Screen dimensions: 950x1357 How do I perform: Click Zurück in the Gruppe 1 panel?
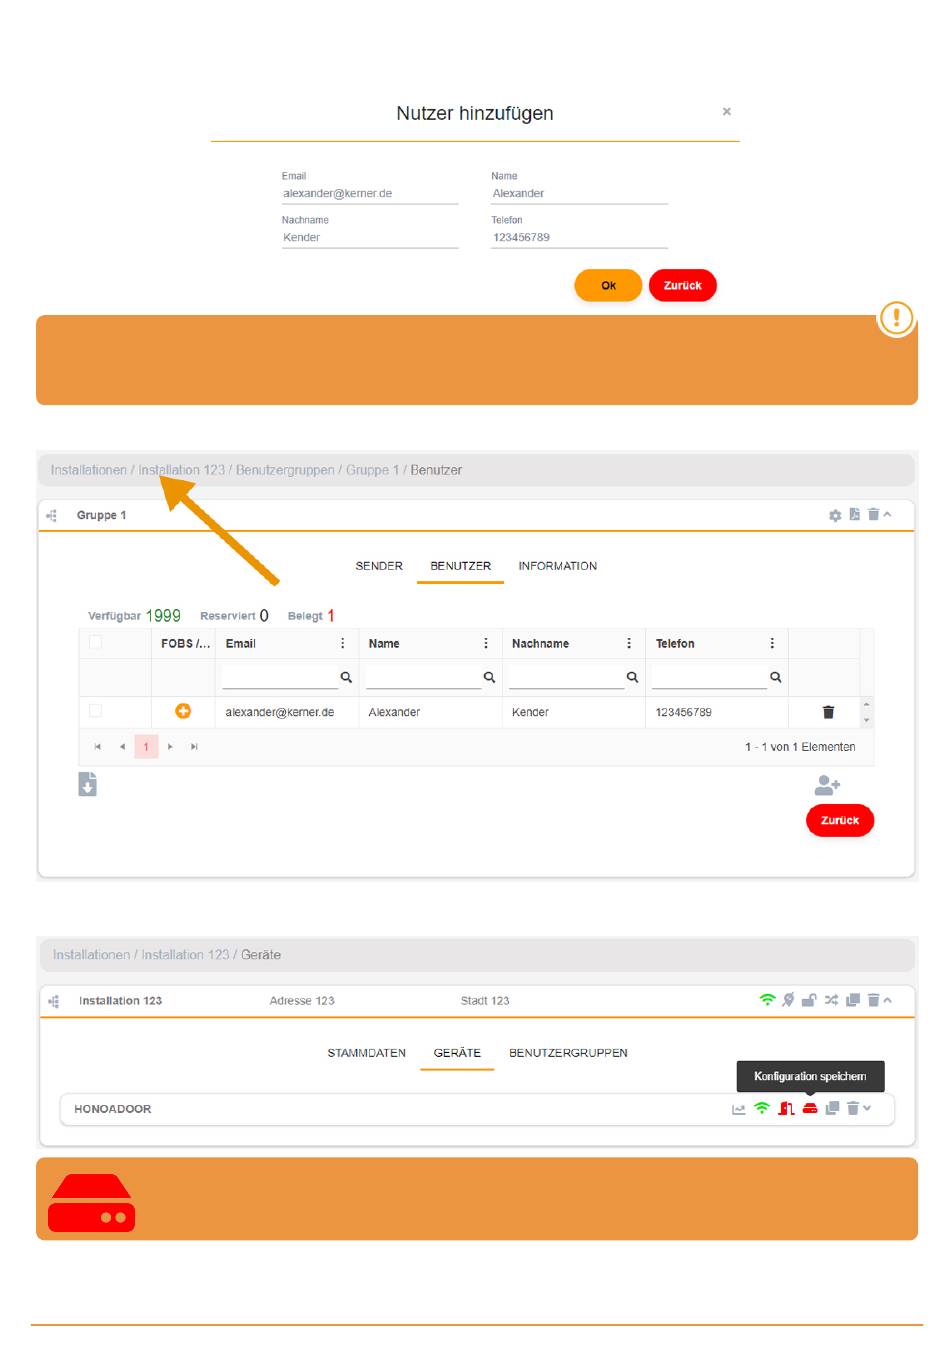pyautogui.click(x=840, y=820)
